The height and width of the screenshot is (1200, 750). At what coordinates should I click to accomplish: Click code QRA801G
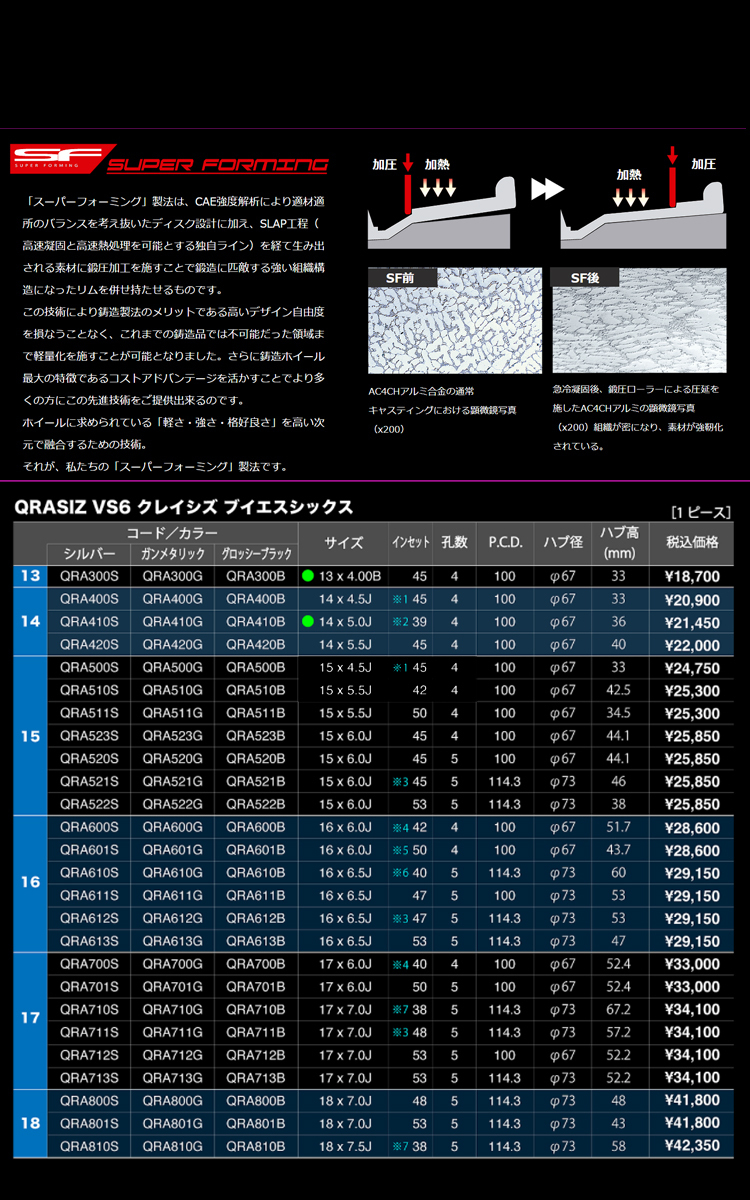pos(172,1123)
